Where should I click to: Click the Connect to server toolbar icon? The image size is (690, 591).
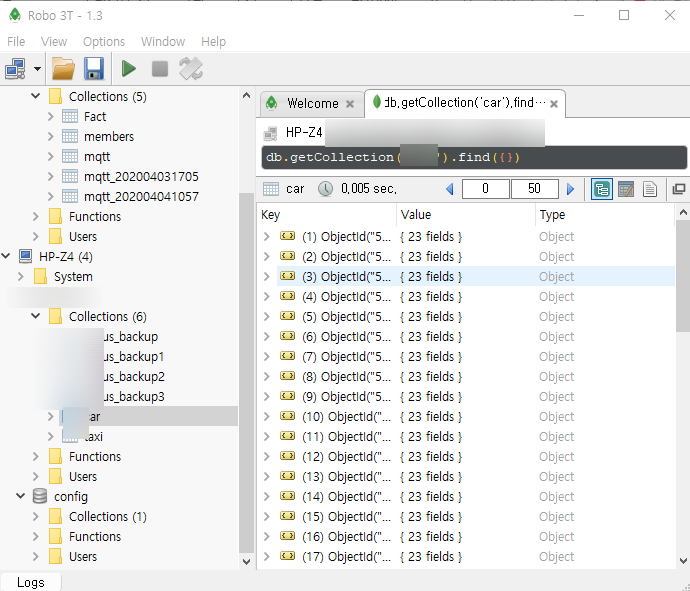15,69
